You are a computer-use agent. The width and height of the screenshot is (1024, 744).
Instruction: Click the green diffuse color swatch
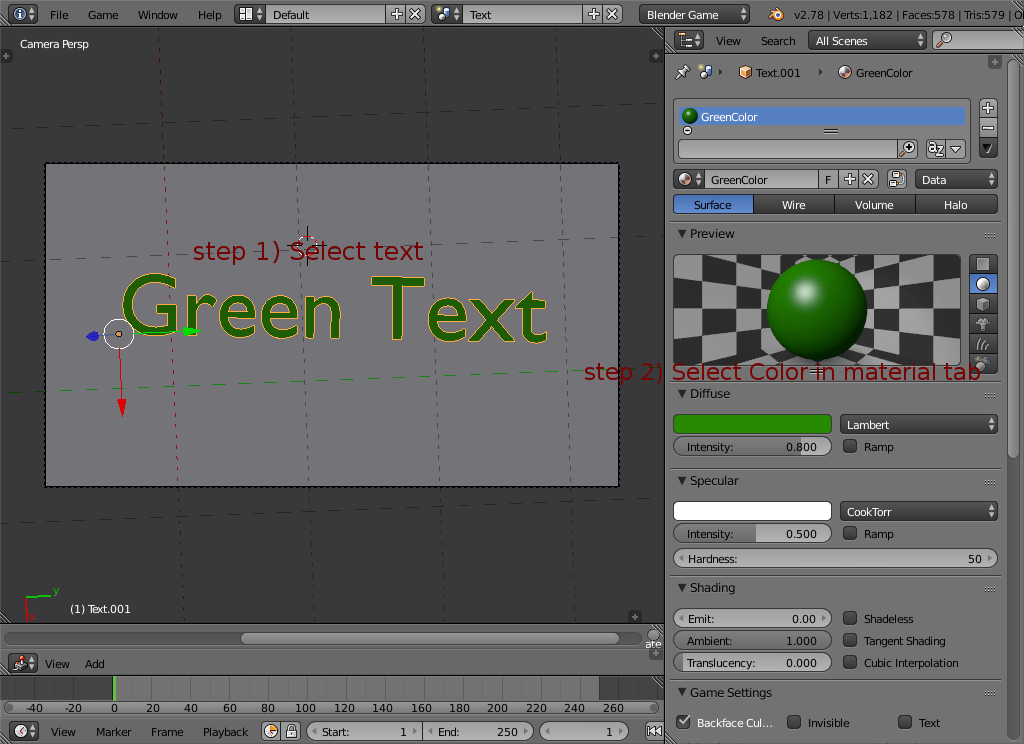(x=752, y=424)
